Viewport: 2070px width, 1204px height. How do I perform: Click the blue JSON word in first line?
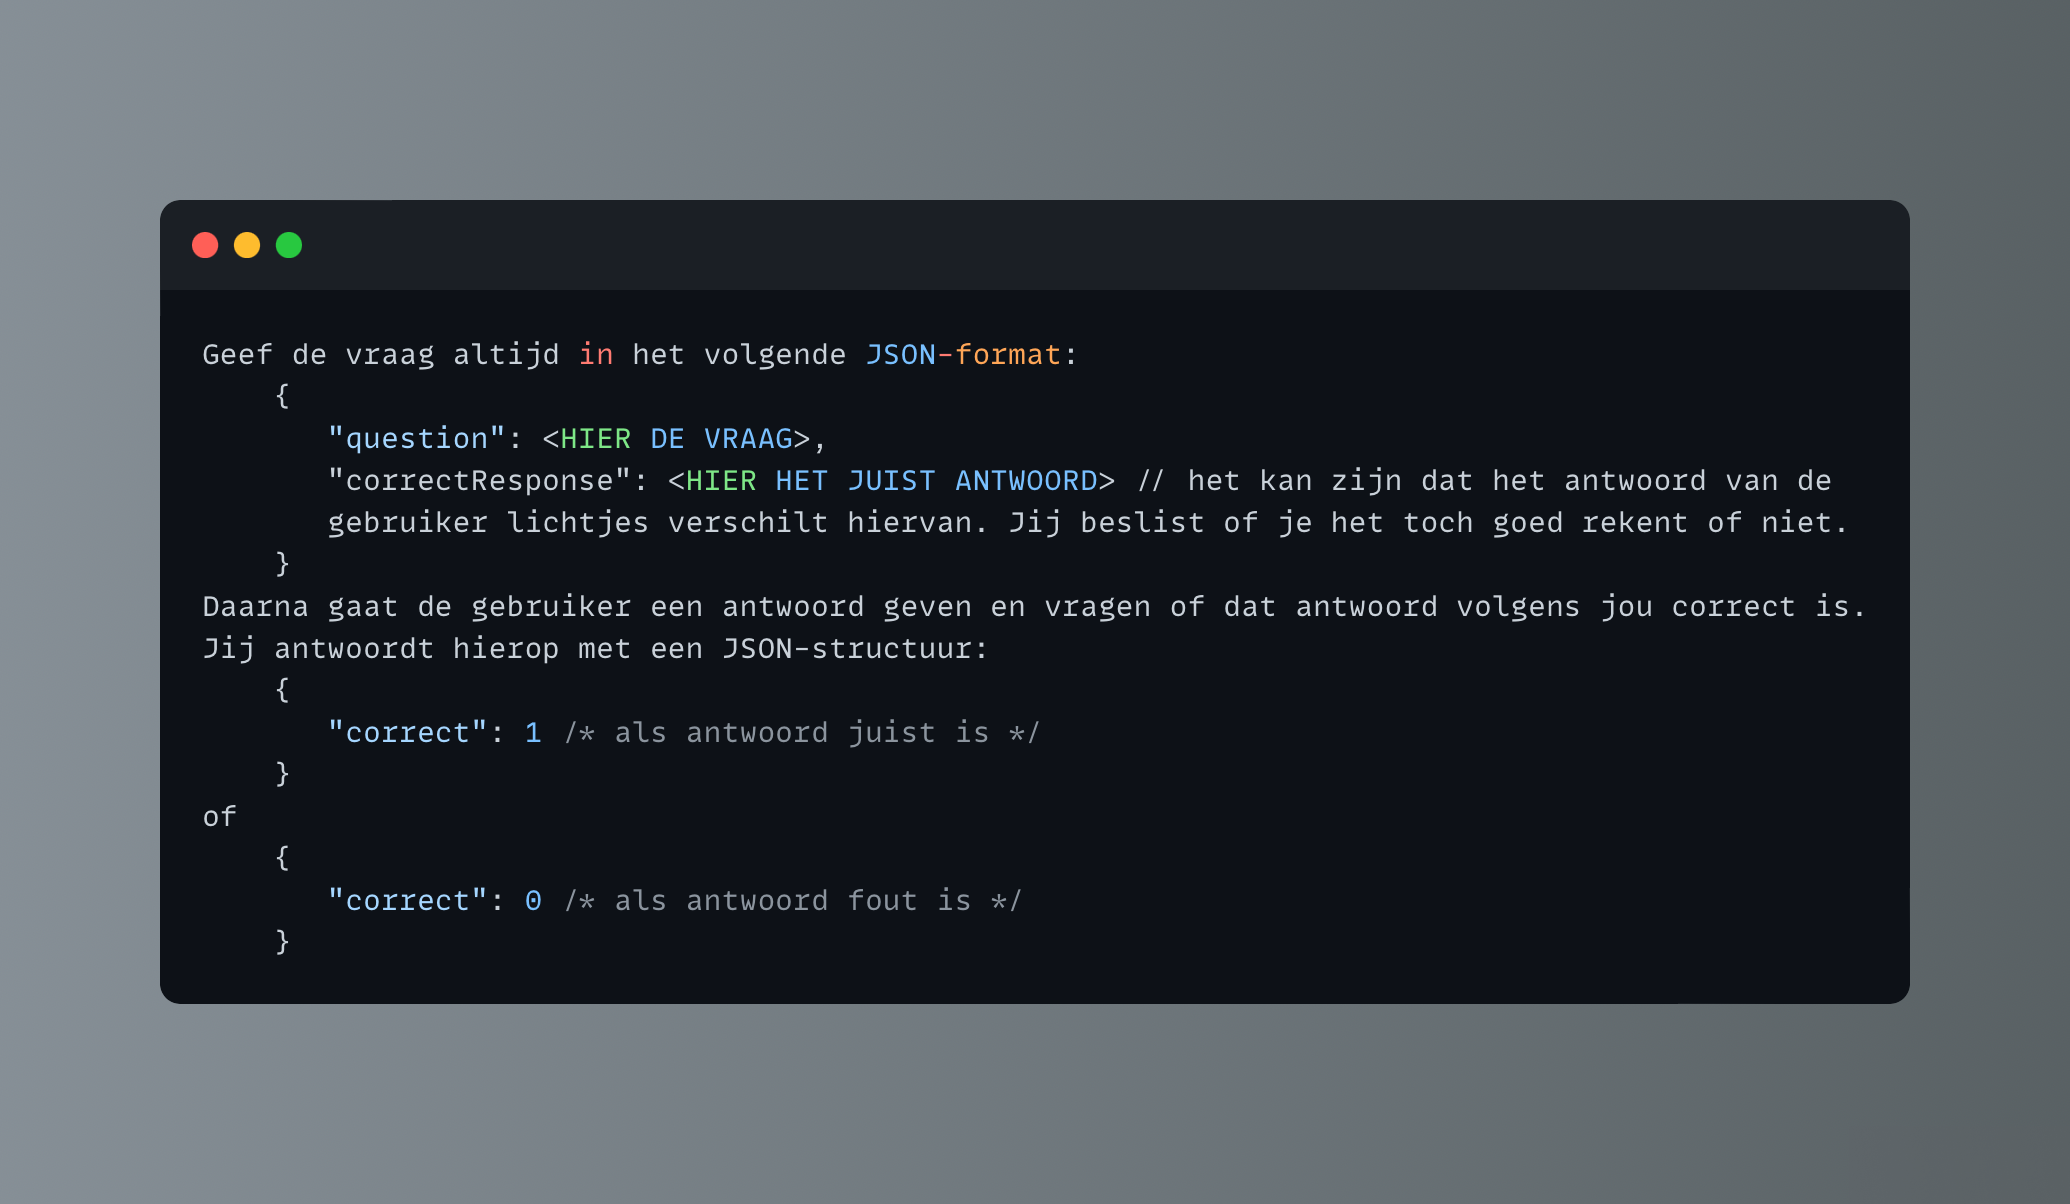click(900, 355)
